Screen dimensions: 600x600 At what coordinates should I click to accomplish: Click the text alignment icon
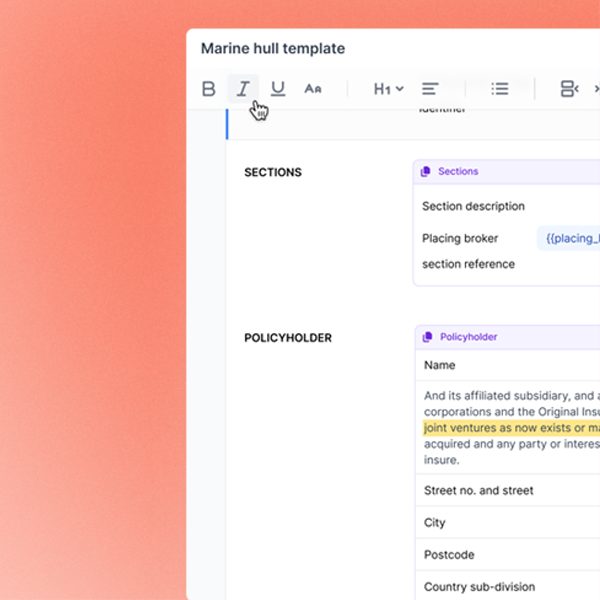430,89
